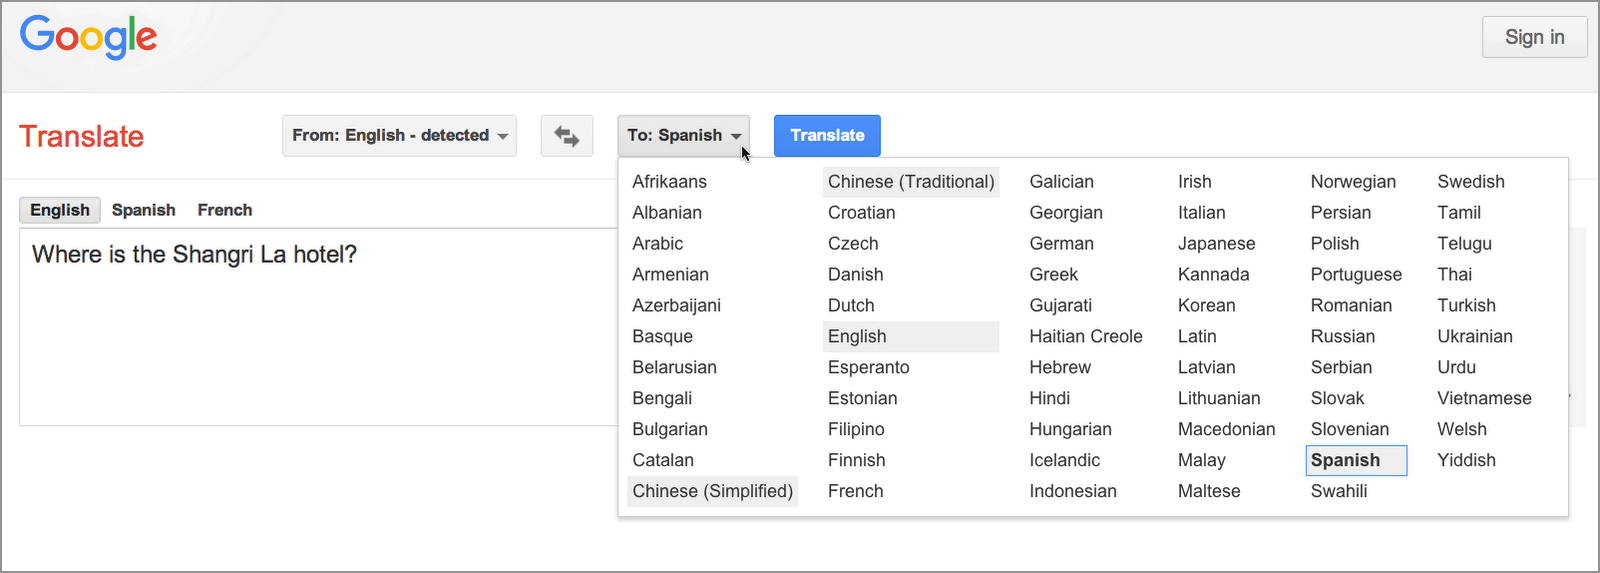Open the From: English - detected dropdown
1600x573 pixels.
(x=399, y=136)
